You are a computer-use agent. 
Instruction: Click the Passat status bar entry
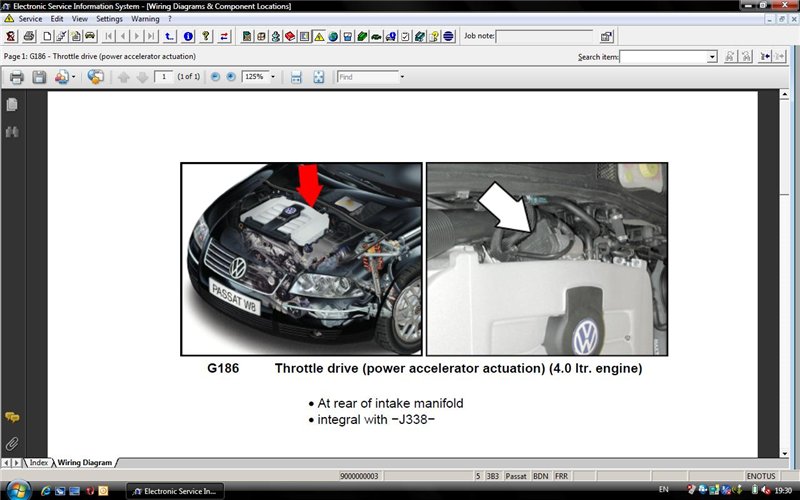[x=515, y=476]
